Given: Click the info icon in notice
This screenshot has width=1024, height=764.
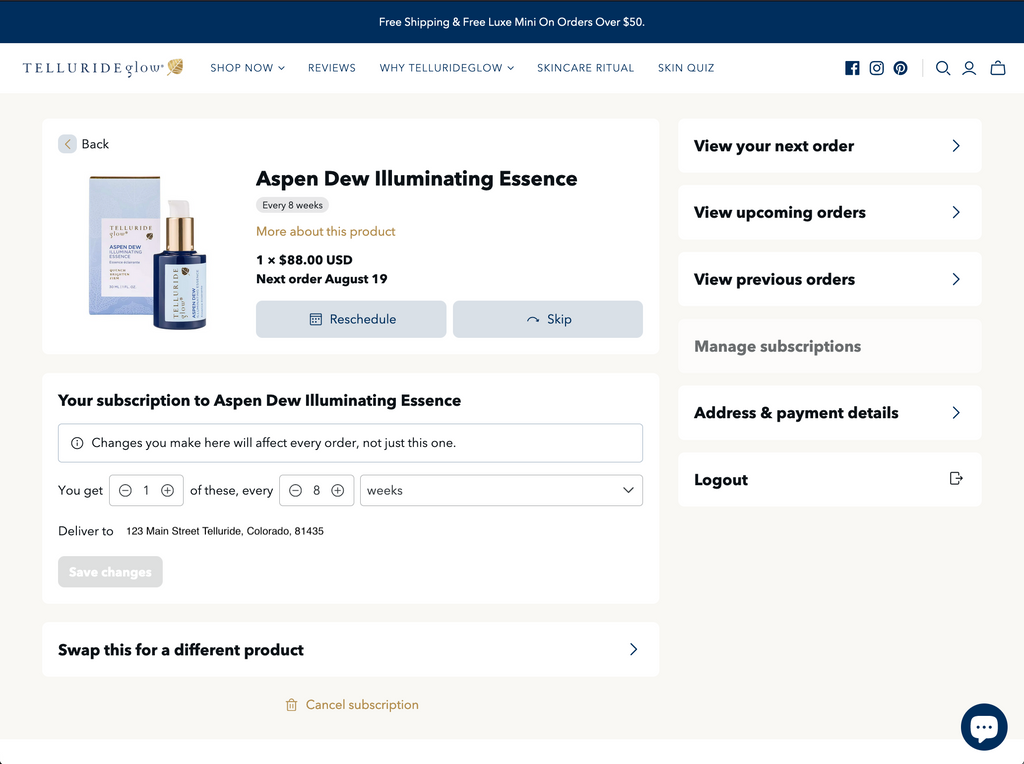Looking at the screenshot, I should pyautogui.click(x=77, y=443).
